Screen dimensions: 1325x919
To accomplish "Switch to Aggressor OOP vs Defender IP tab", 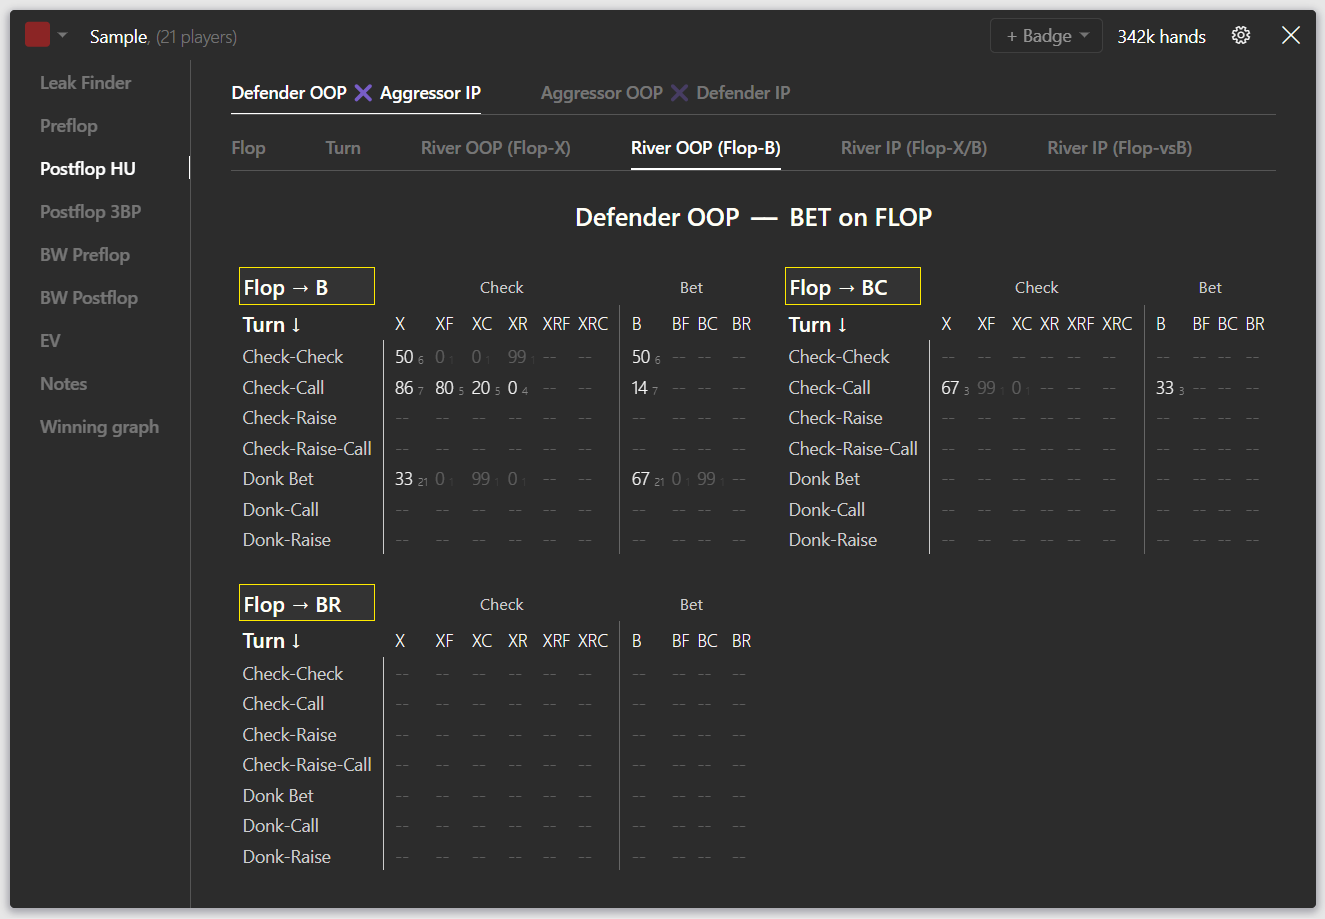I will coord(665,93).
